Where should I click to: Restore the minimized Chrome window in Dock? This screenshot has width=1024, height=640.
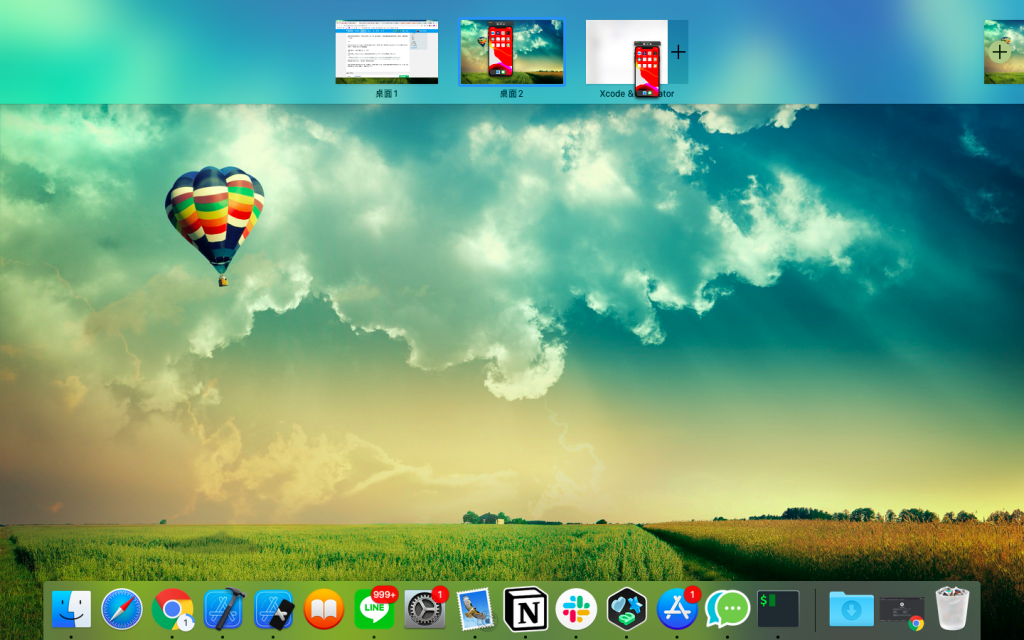[x=902, y=610]
